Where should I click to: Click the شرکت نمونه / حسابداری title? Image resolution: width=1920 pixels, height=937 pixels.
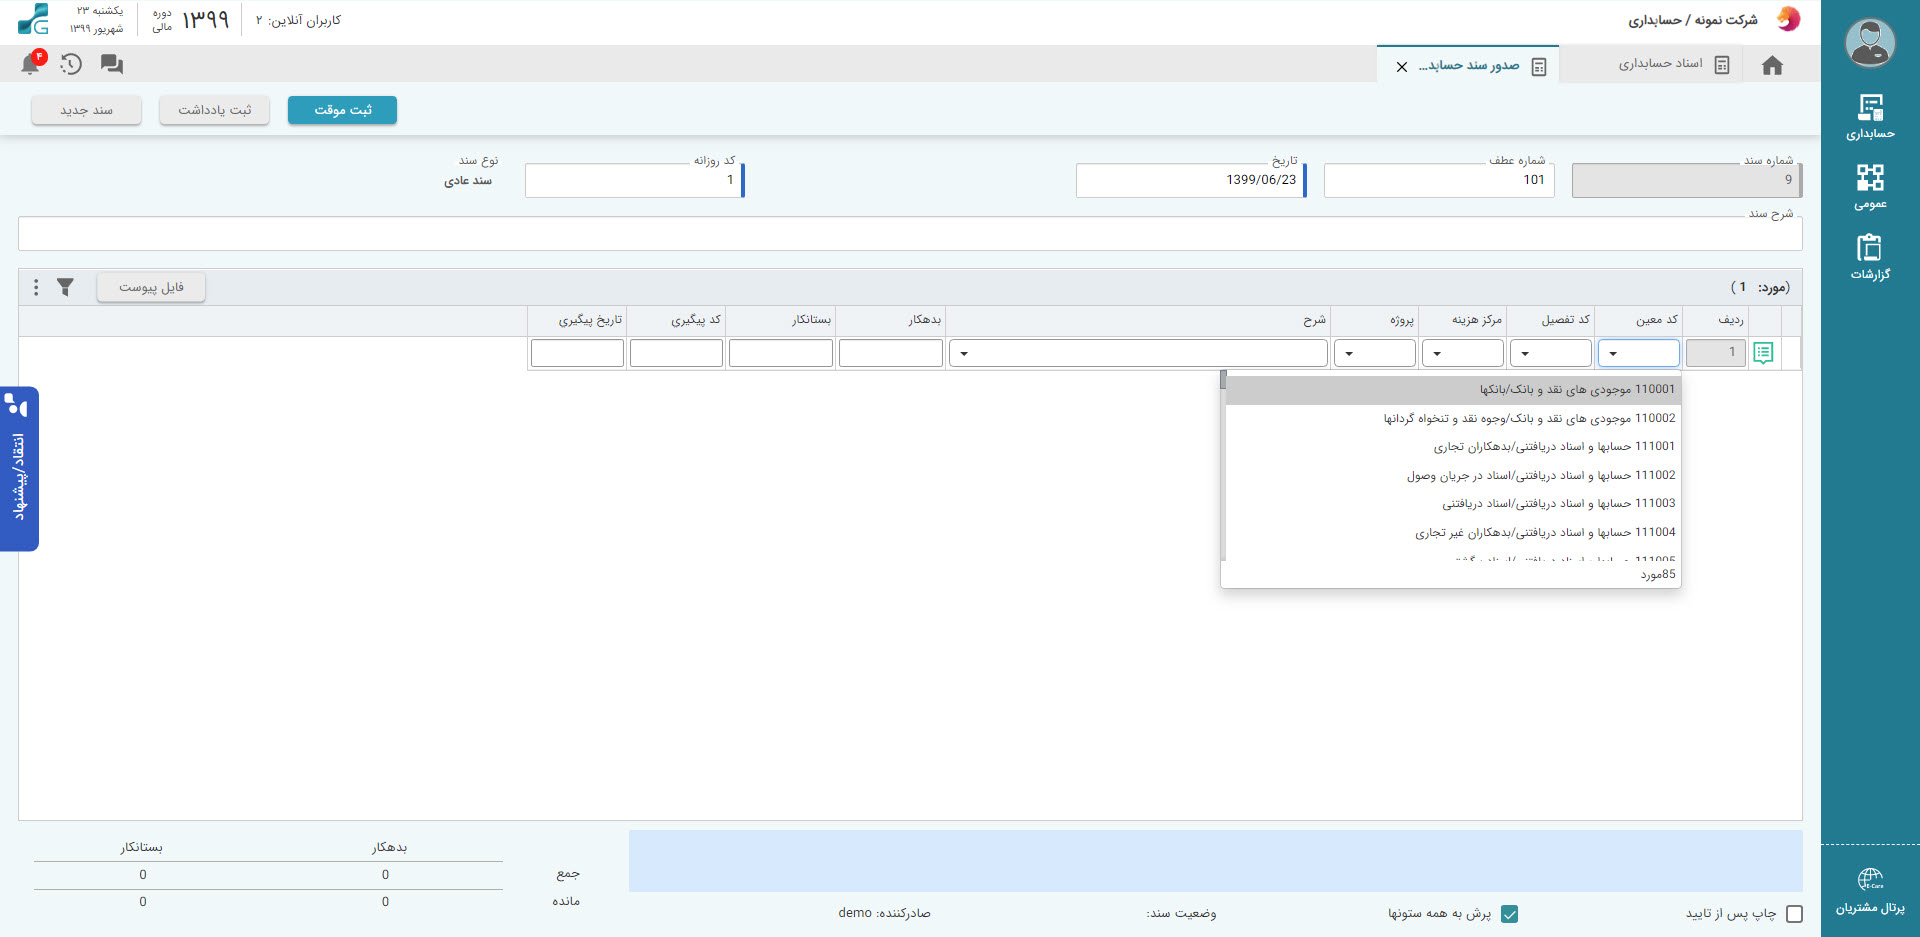[x=1692, y=20]
